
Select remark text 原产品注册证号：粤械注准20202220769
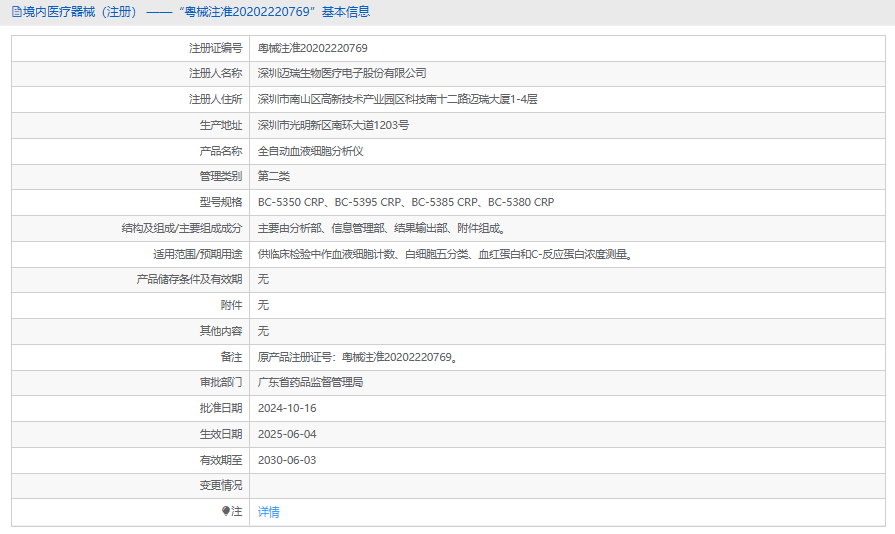point(358,357)
